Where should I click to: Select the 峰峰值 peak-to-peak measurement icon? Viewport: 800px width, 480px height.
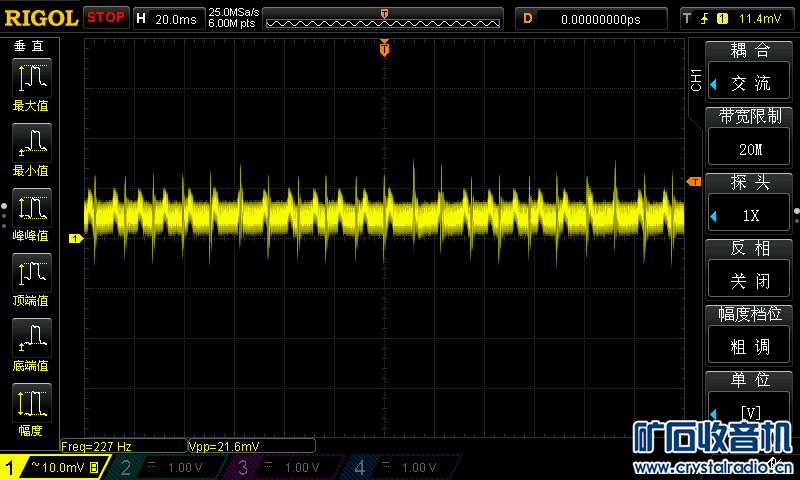pos(30,214)
